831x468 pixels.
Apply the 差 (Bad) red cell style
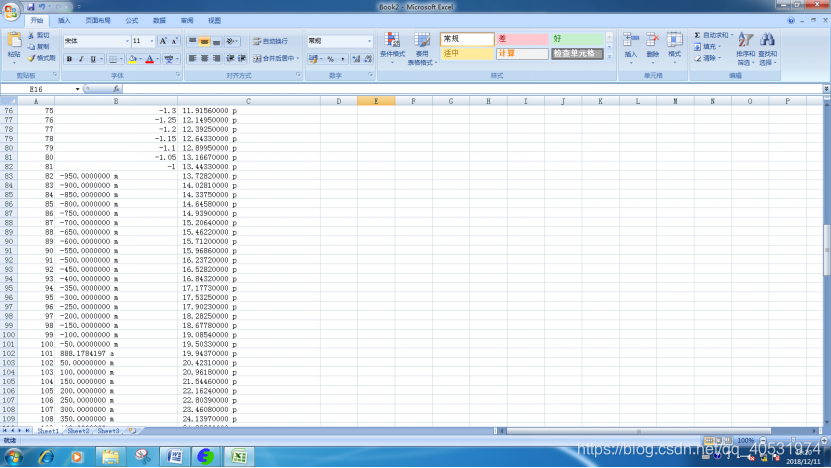(522, 39)
